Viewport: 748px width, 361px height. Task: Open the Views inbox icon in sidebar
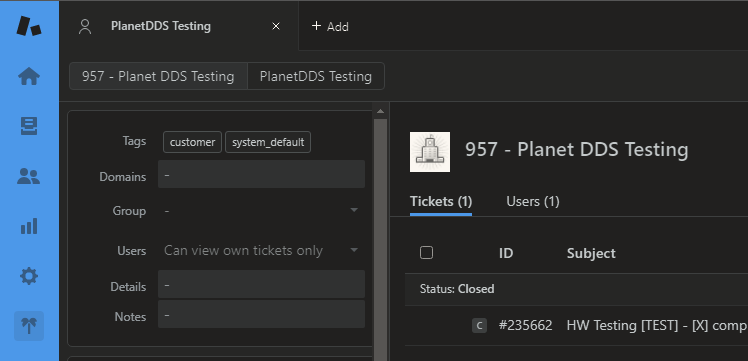29,126
